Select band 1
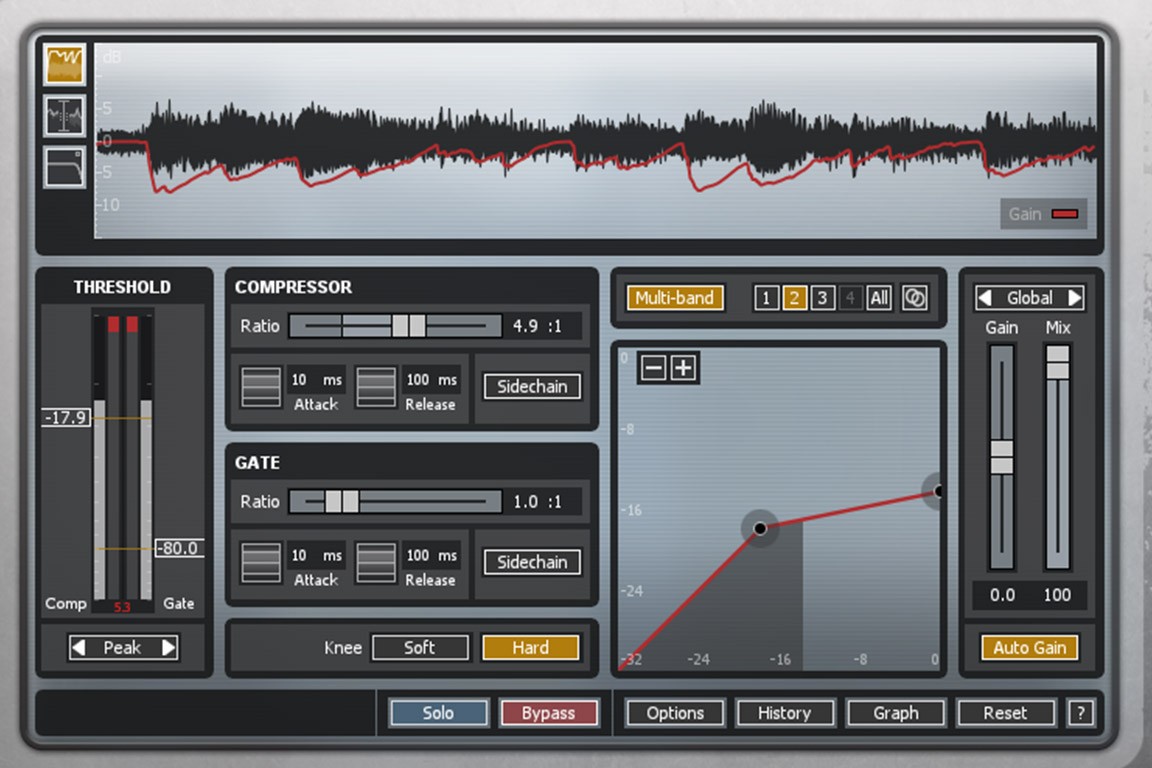The width and height of the screenshot is (1152, 768). [x=766, y=298]
